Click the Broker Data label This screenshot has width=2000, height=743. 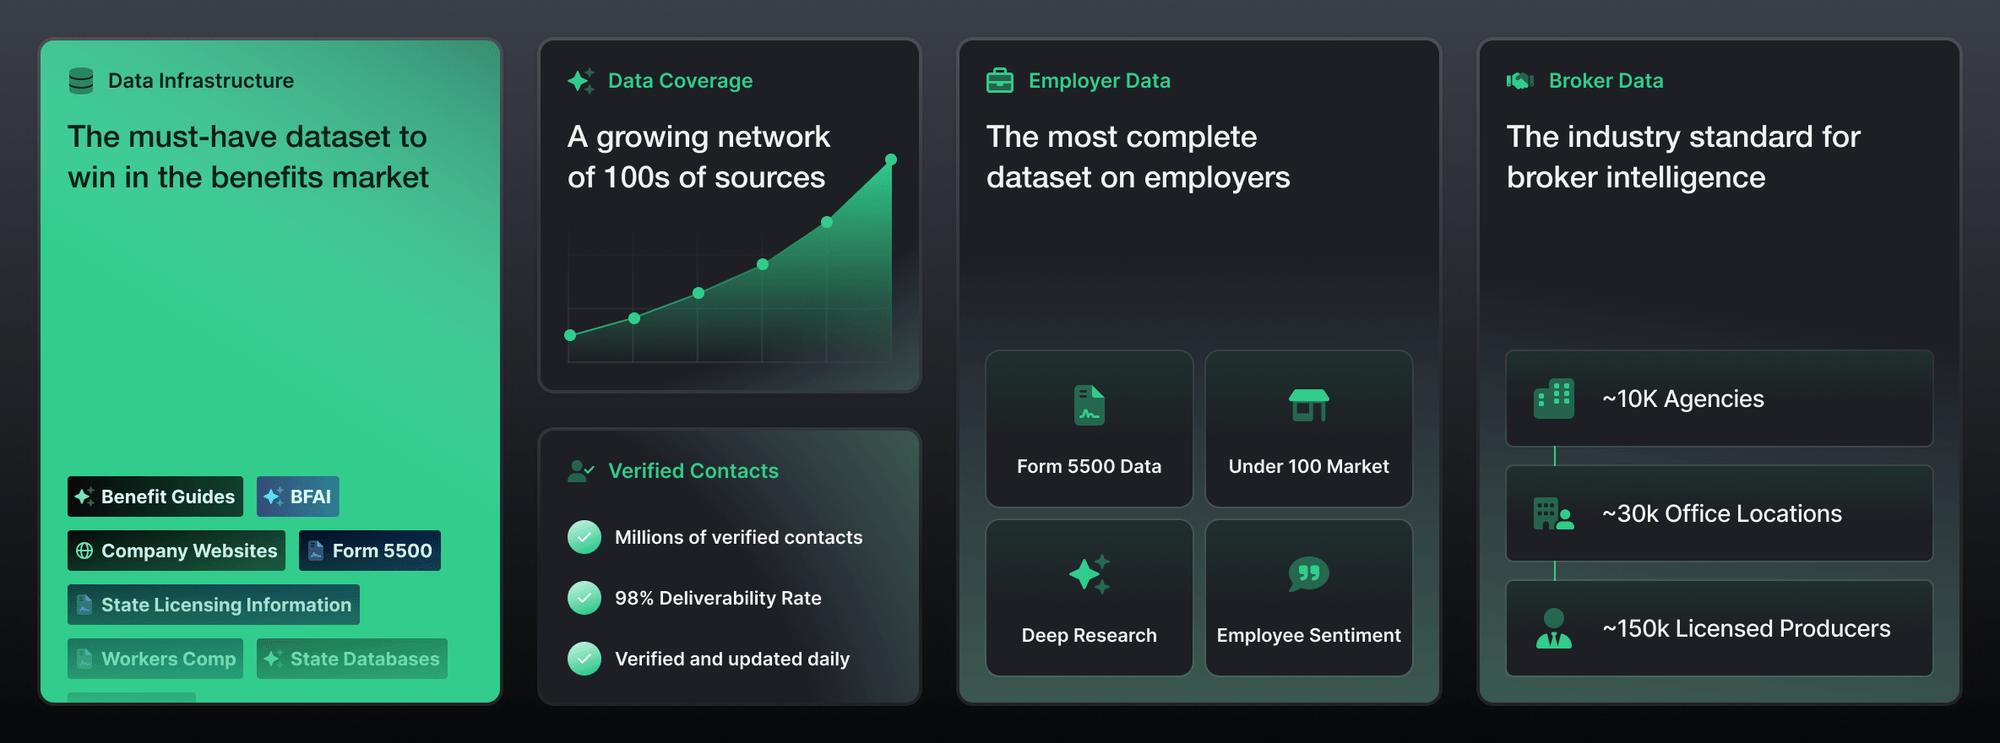1606,81
